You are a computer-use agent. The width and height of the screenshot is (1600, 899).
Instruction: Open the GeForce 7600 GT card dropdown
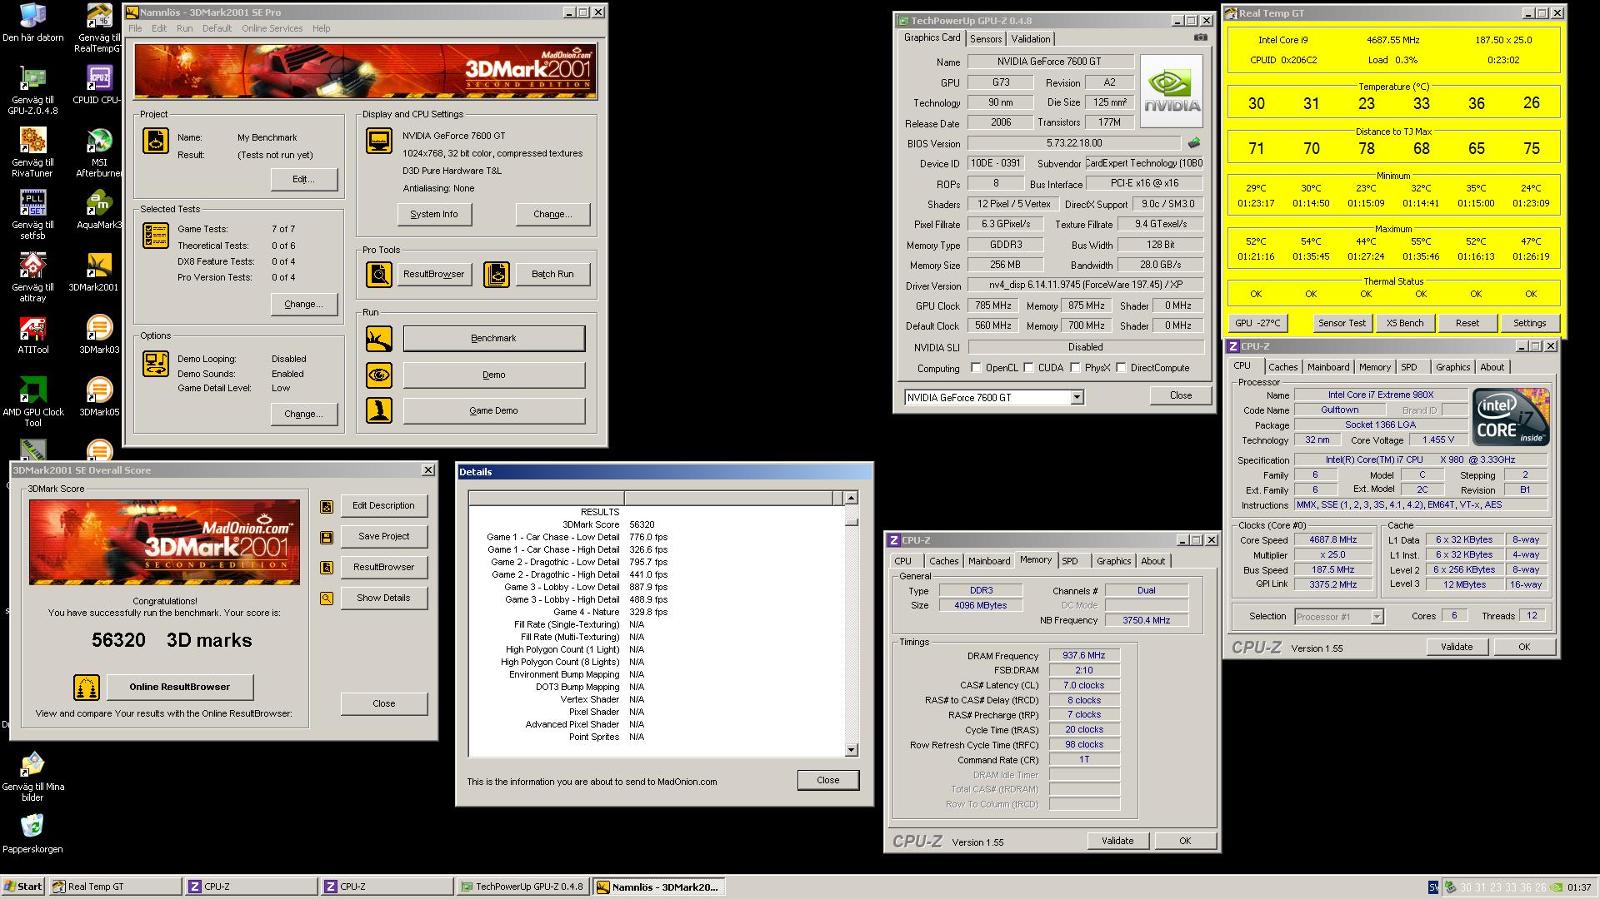point(1077,397)
